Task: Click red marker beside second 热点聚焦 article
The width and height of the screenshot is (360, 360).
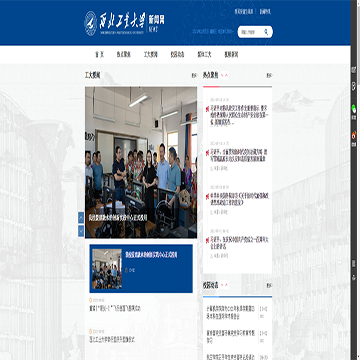Action: 207,152
